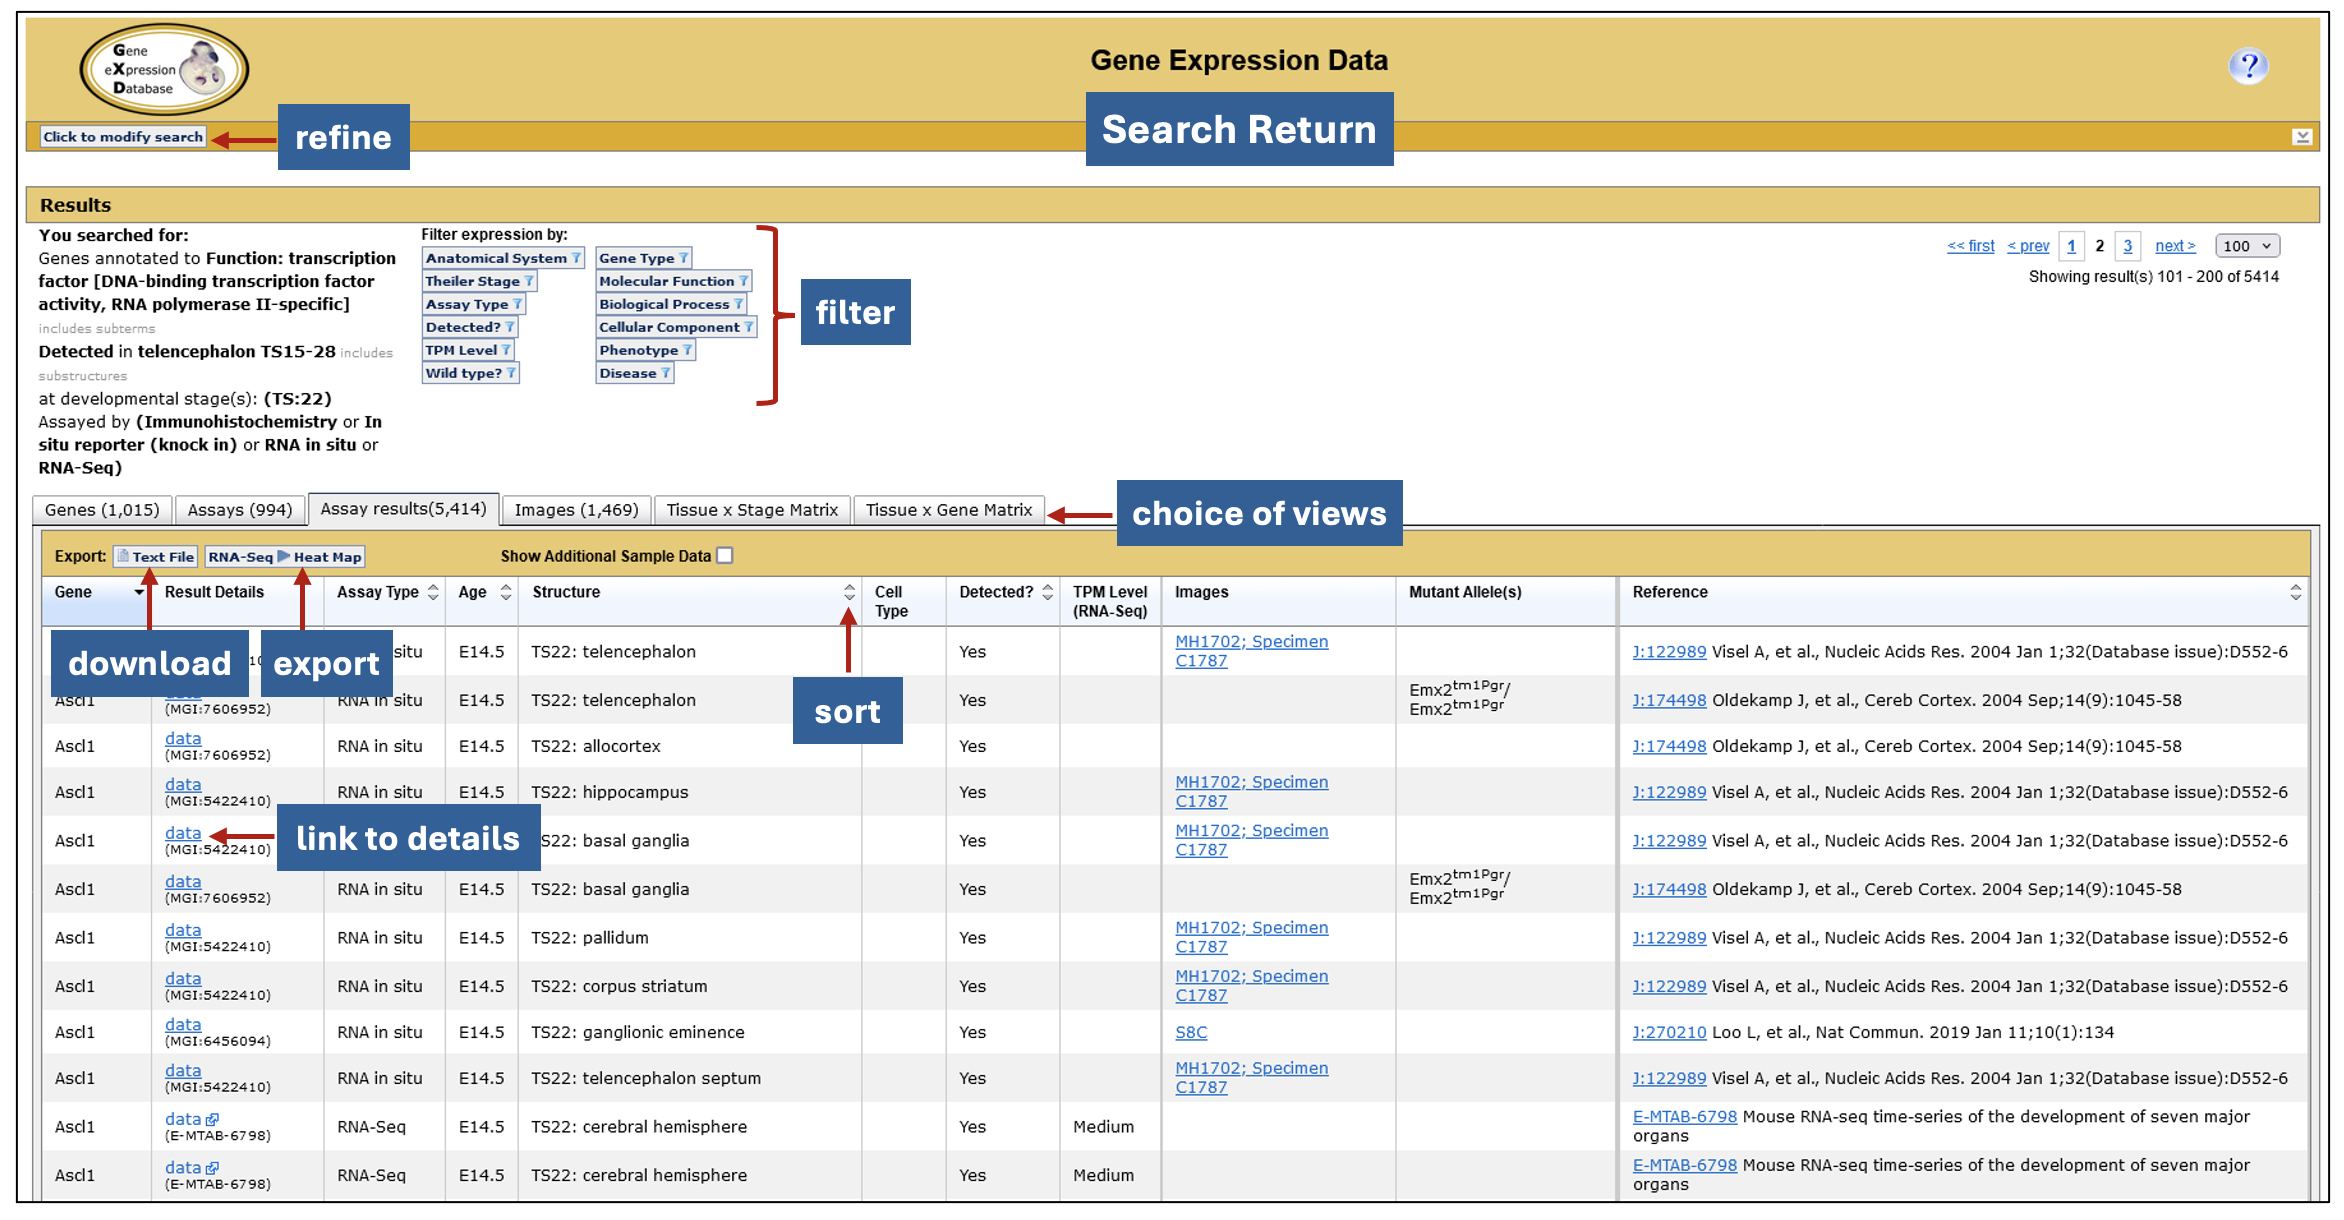Click the 'Click to modify search' button
Viewport: 2344px width, 1220px height.
[123, 137]
